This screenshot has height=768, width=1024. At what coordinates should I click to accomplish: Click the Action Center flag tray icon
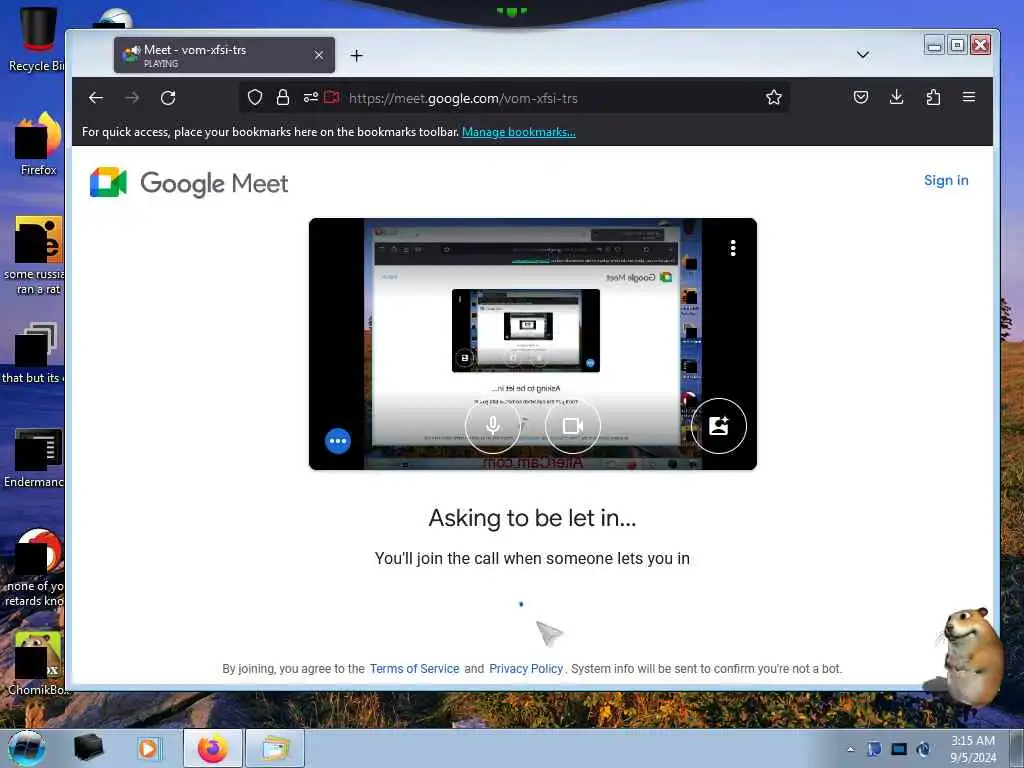874,749
